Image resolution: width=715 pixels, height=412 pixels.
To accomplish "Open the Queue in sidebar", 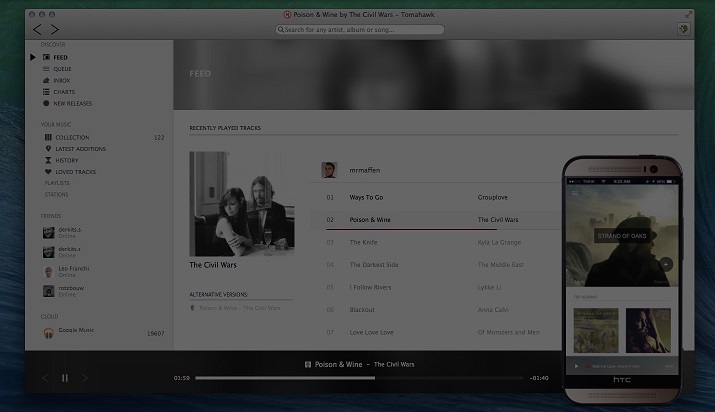I will point(62,69).
